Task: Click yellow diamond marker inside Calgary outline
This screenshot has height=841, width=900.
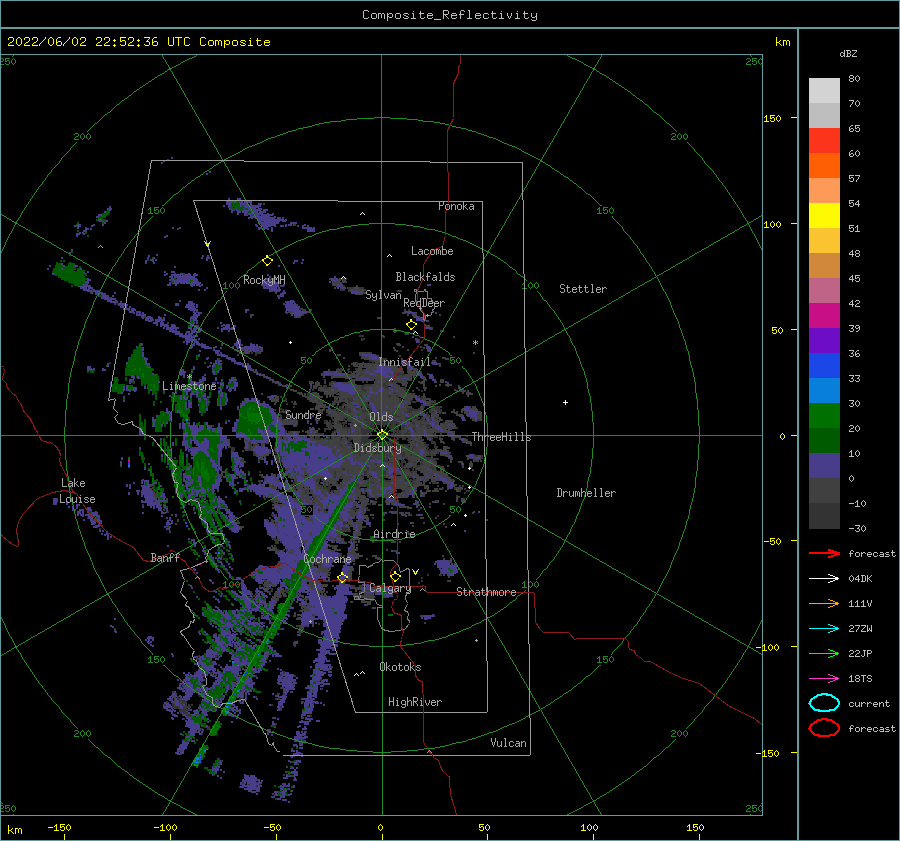Action: (x=395, y=576)
